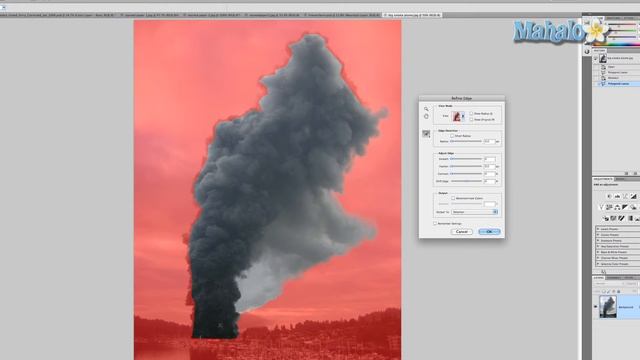Add a Hue/Saturation adjustment layer
The height and width of the screenshot is (360, 640).
(609, 207)
